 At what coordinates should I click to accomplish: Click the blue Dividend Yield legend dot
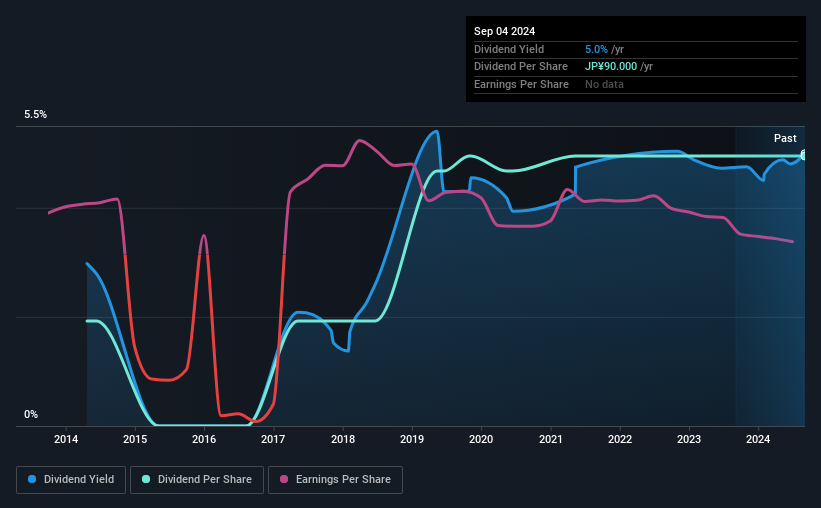click(x=32, y=479)
